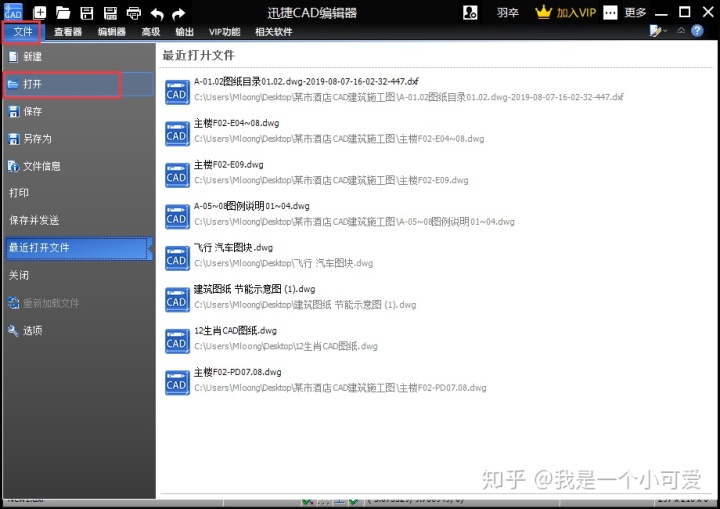
Task: Click the 羽卒 username label
Action: click(507, 12)
